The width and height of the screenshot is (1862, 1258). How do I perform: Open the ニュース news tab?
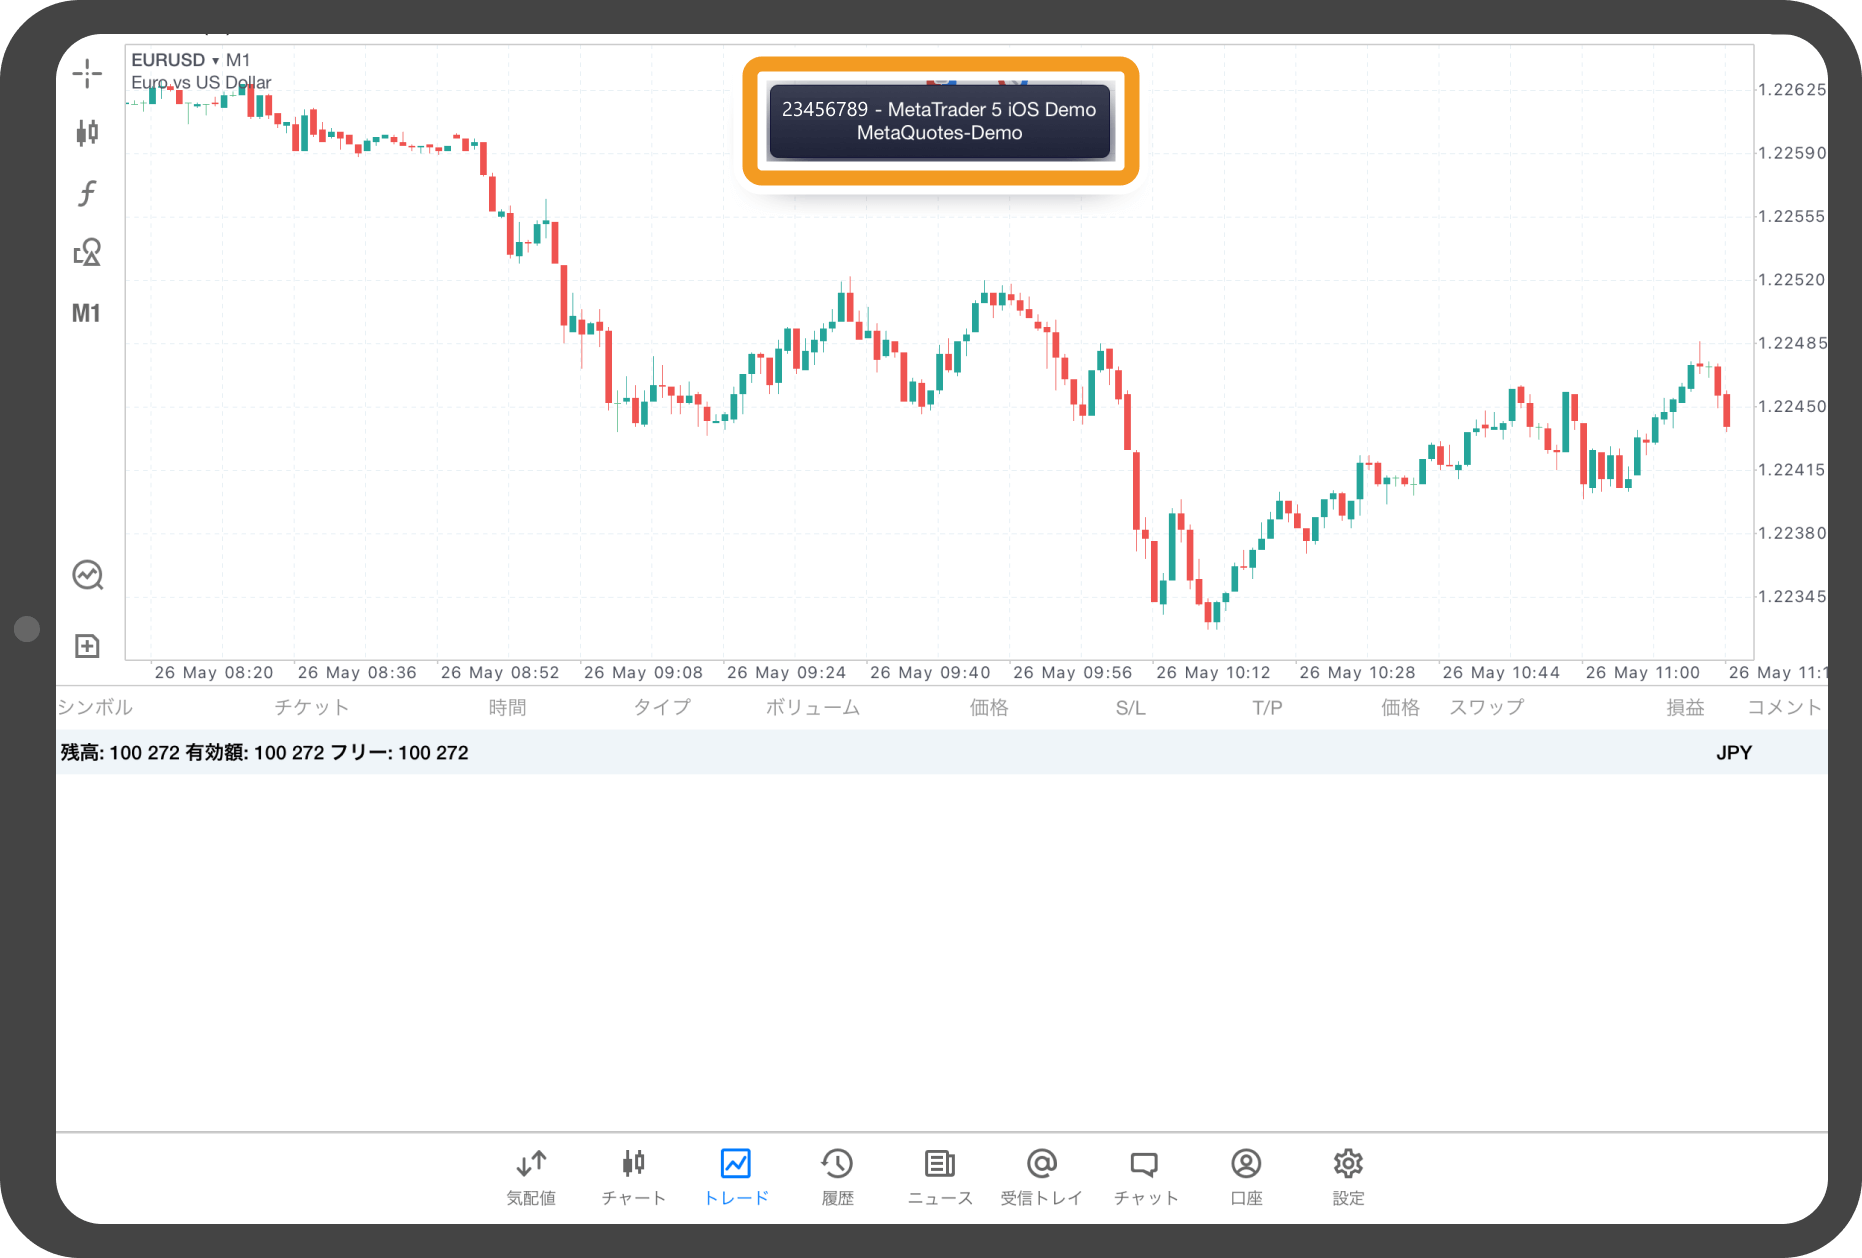[x=939, y=1176]
